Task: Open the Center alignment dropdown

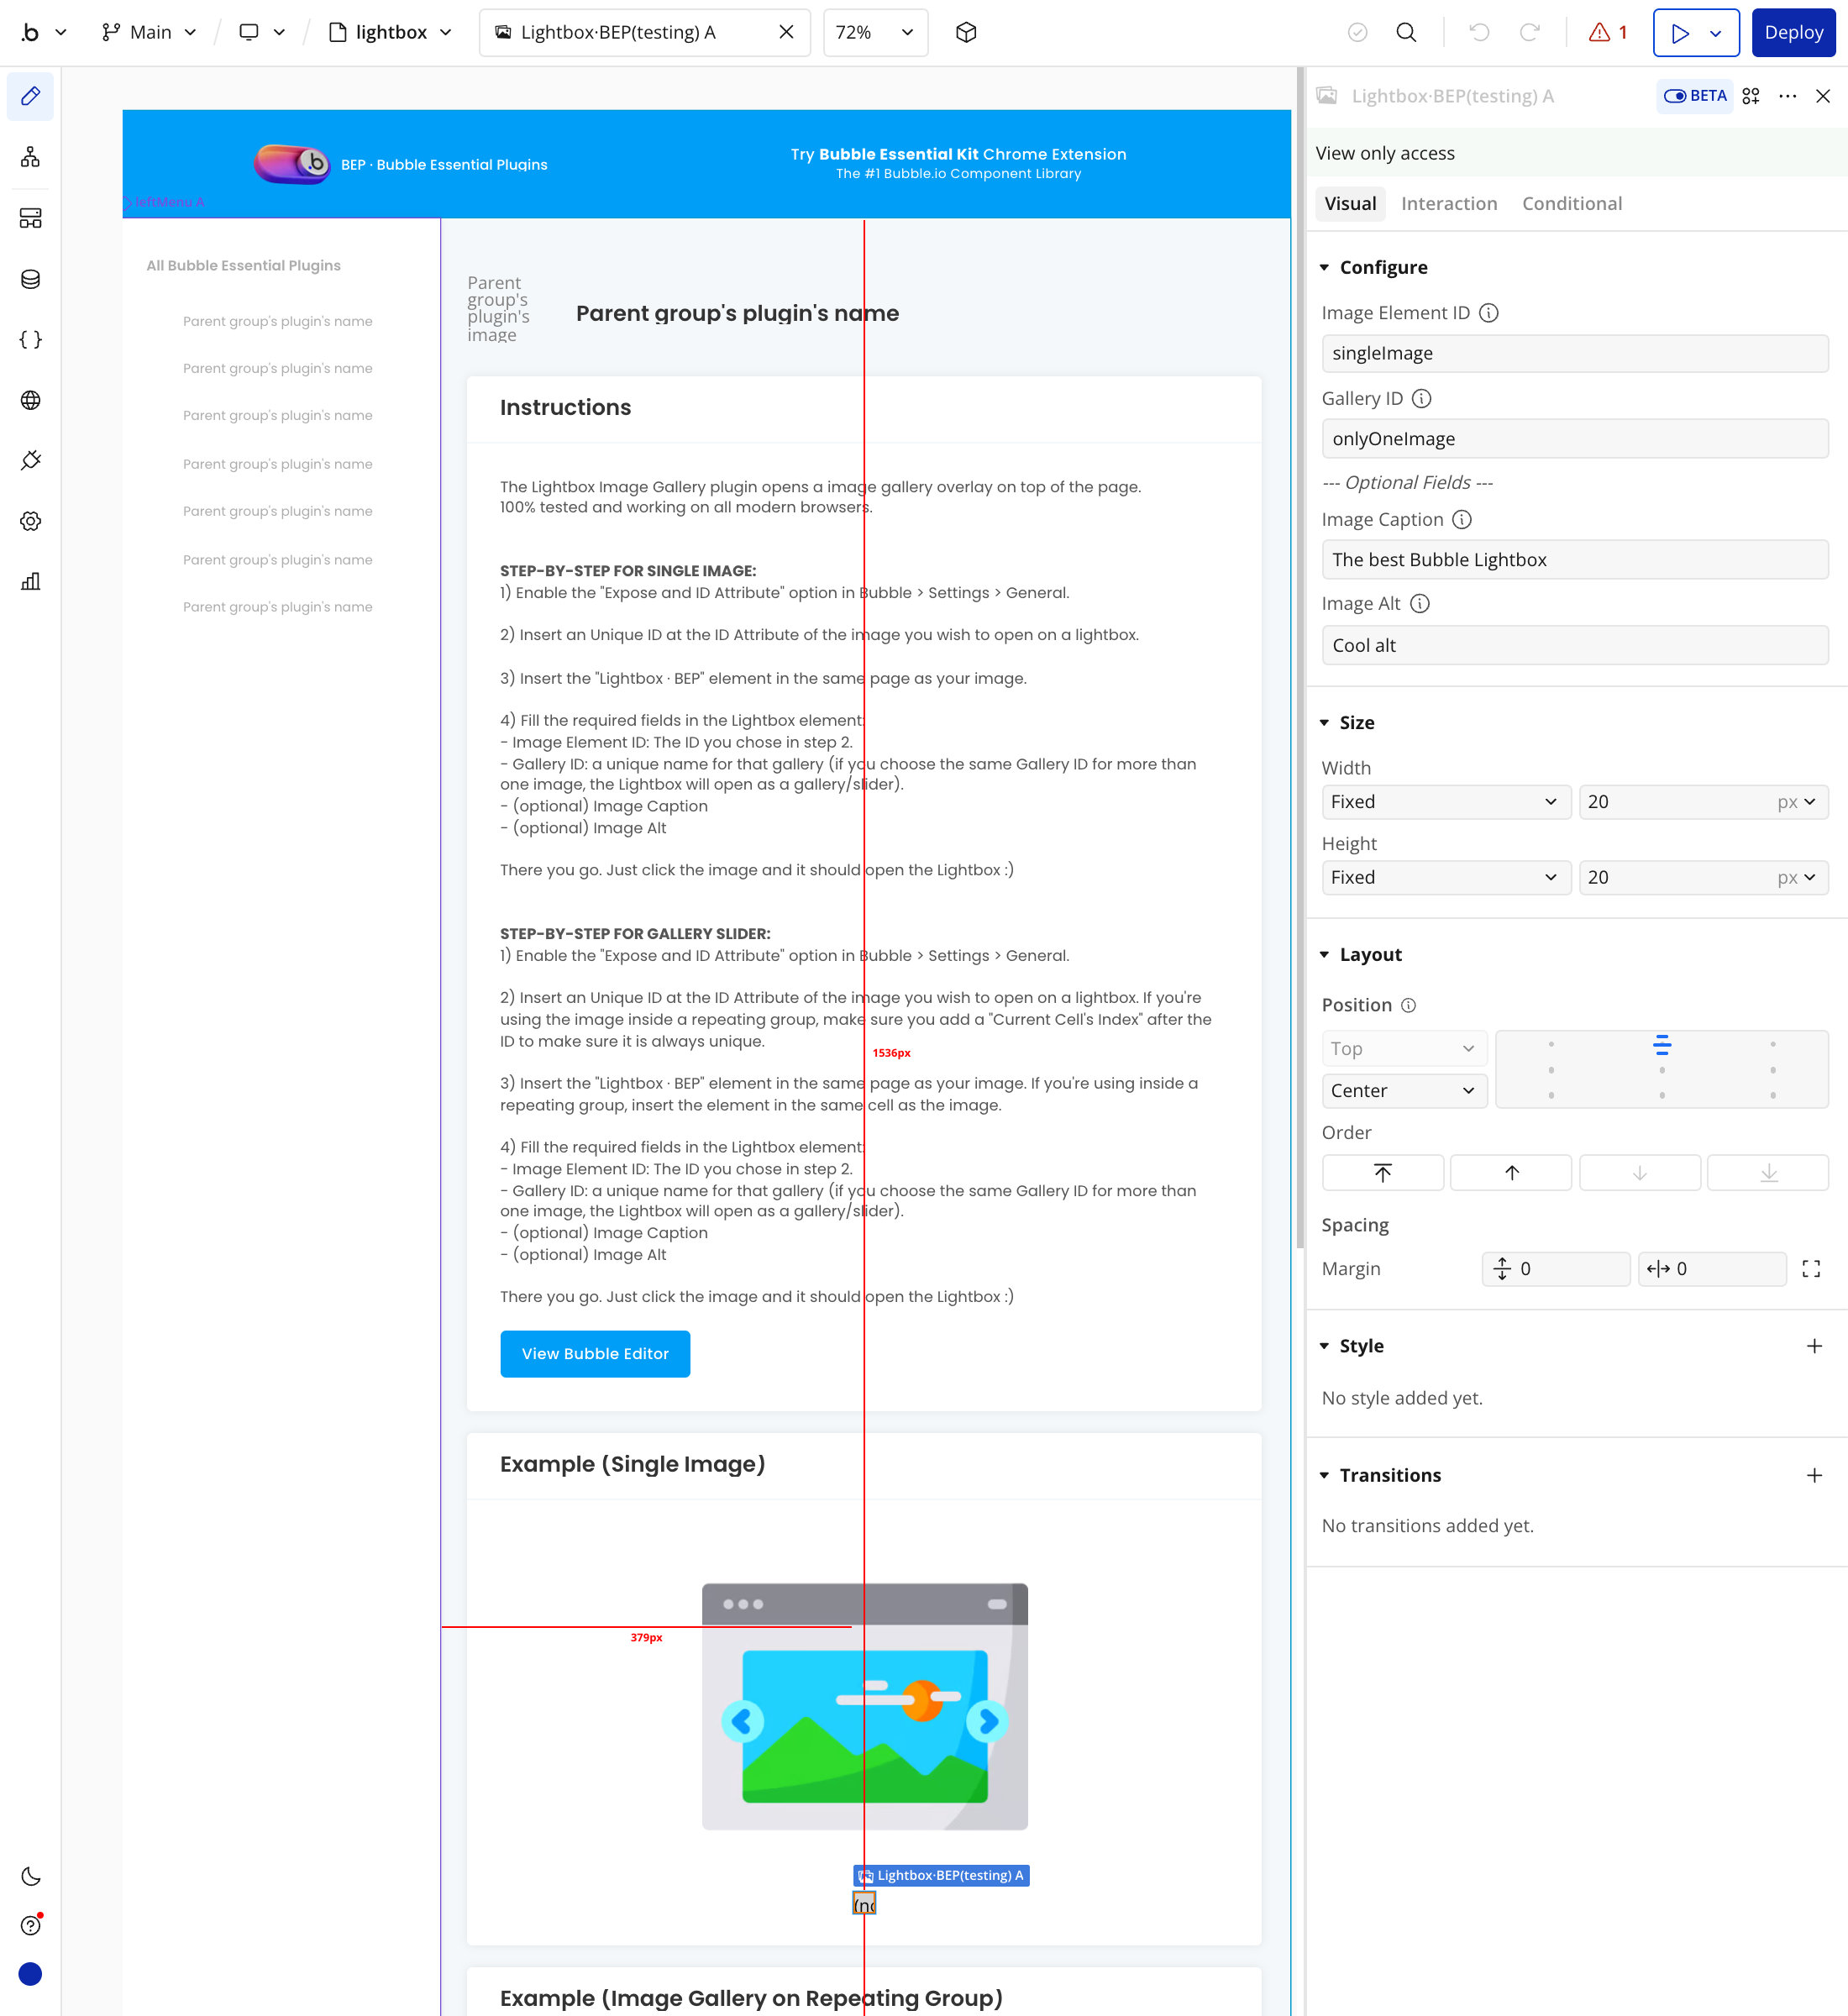Action: (1404, 1090)
